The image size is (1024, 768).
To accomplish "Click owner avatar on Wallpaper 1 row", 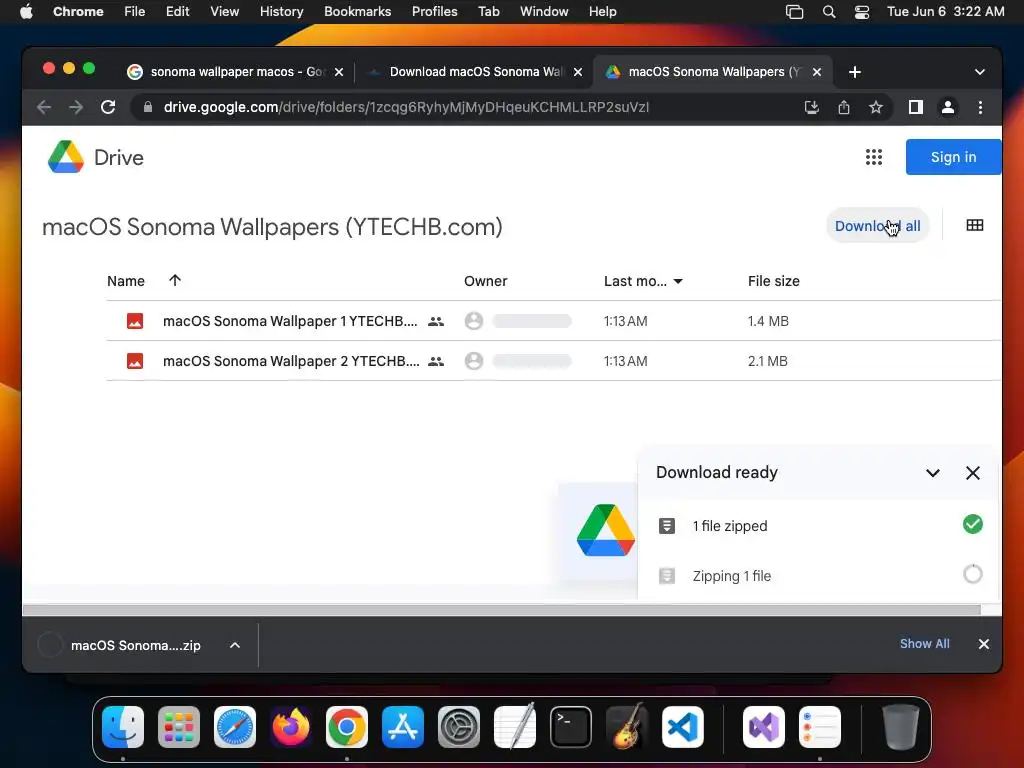I will pos(474,321).
